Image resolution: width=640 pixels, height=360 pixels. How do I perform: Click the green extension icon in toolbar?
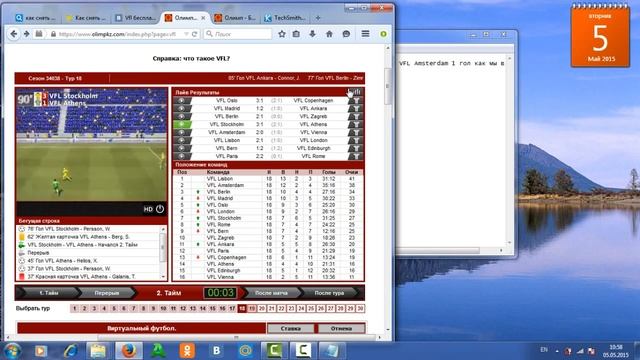coord(383,34)
